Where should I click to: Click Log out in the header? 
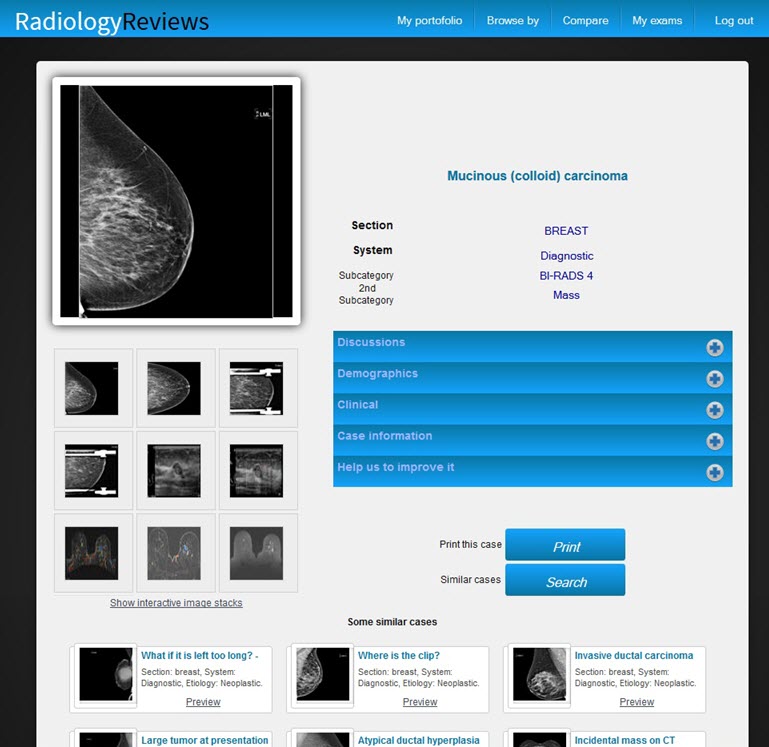(x=734, y=21)
